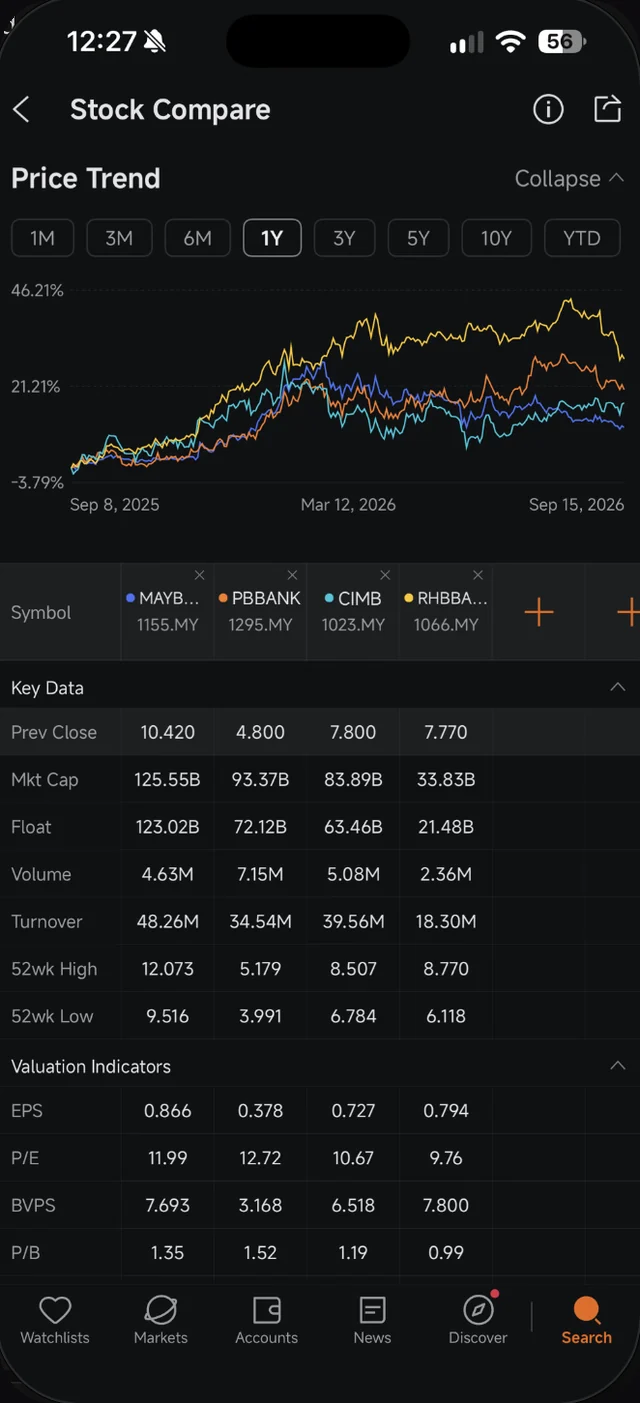This screenshot has width=640, height=1403.
Task: Open Discover compass icon
Action: [x=478, y=1310]
